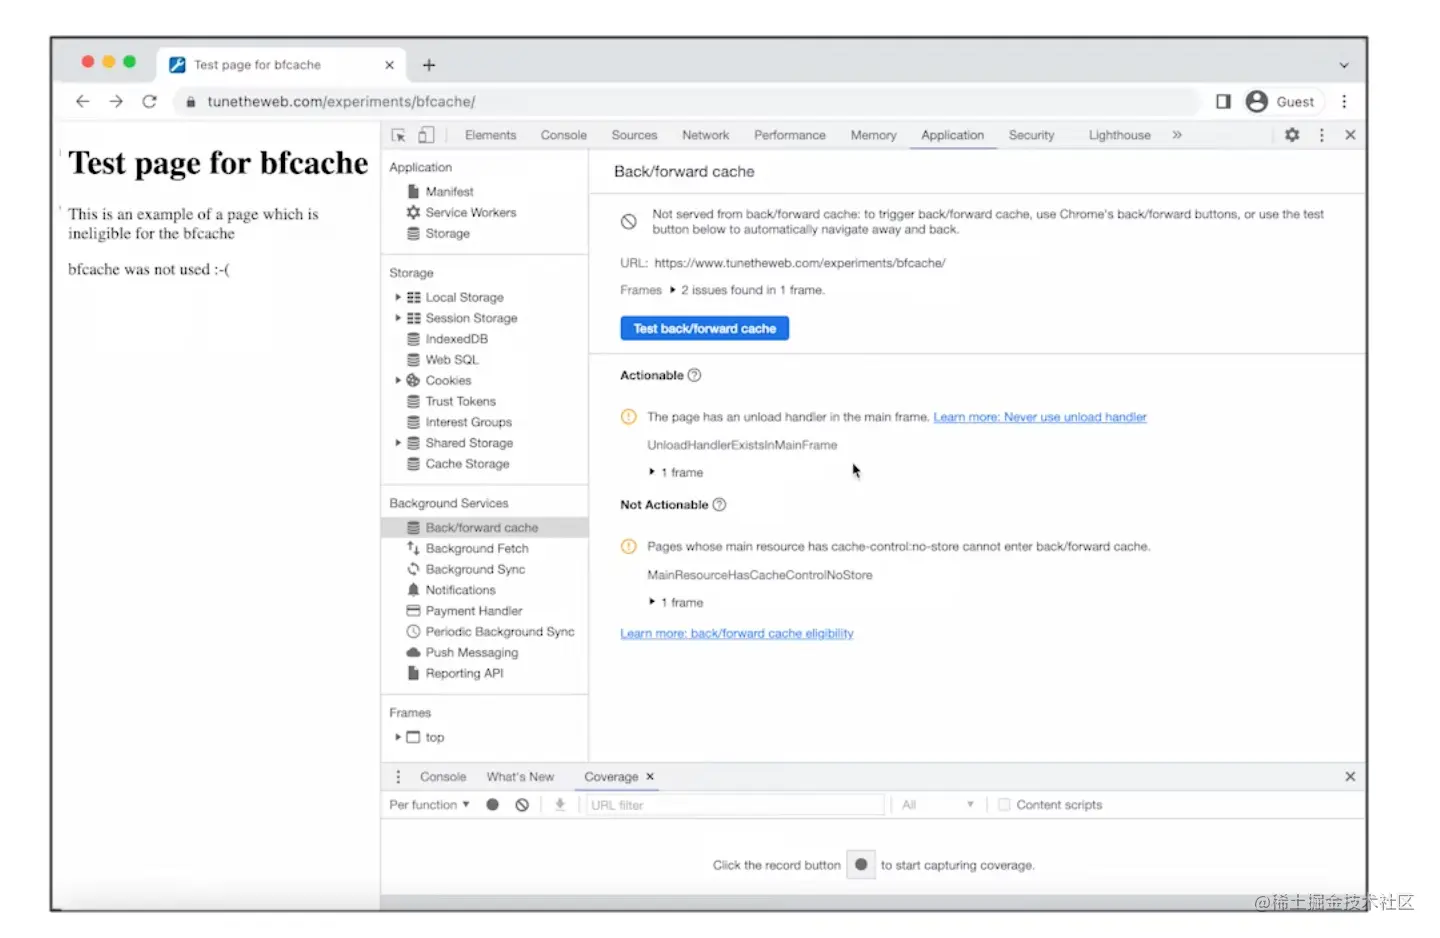Click the browser back arrow
The image size is (1440, 938).
[83, 101]
